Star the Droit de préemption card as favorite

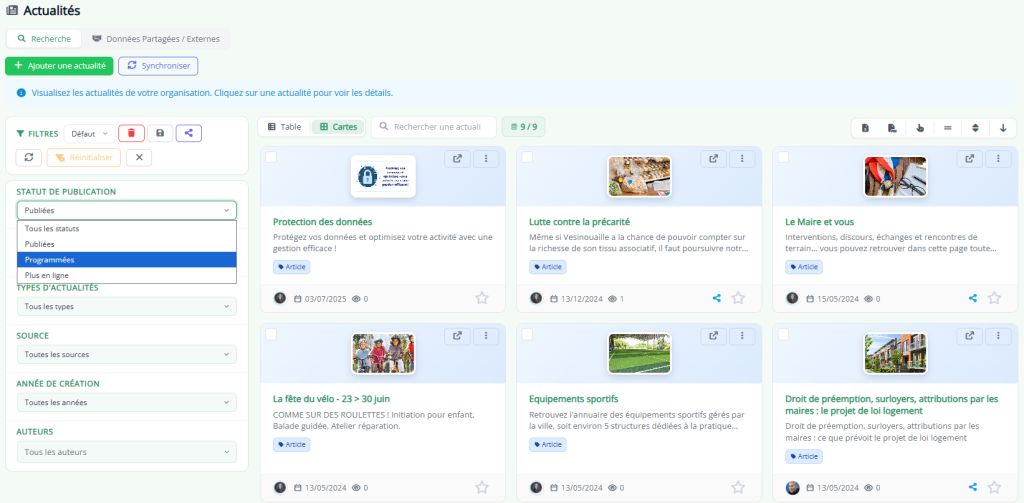[994, 487]
